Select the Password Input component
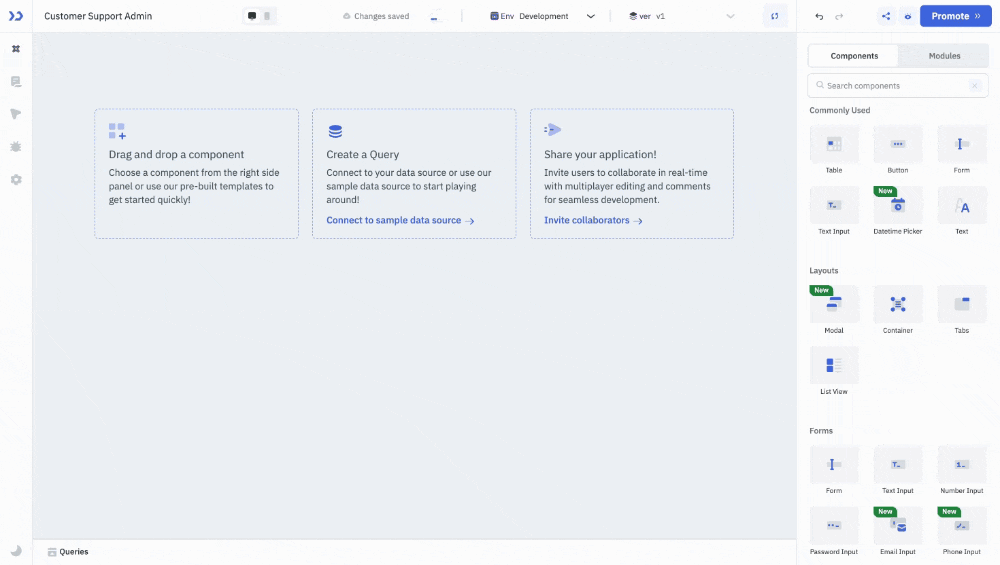1000x565 pixels. tap(834, 531)
